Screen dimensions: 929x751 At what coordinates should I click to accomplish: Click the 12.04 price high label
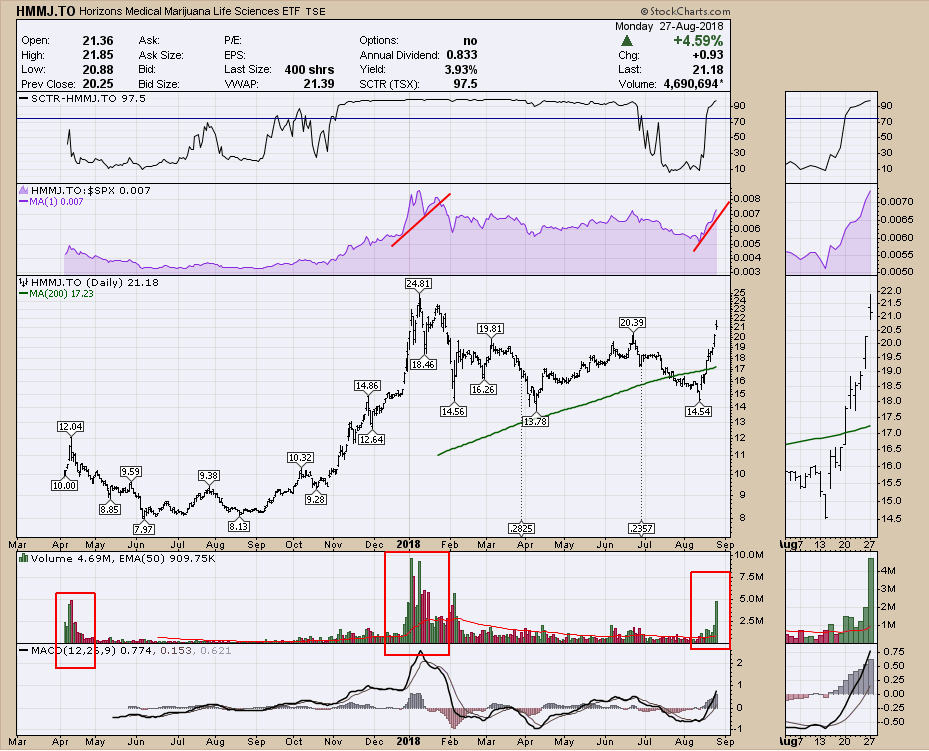pyautogui.click(x=71, y=426)
